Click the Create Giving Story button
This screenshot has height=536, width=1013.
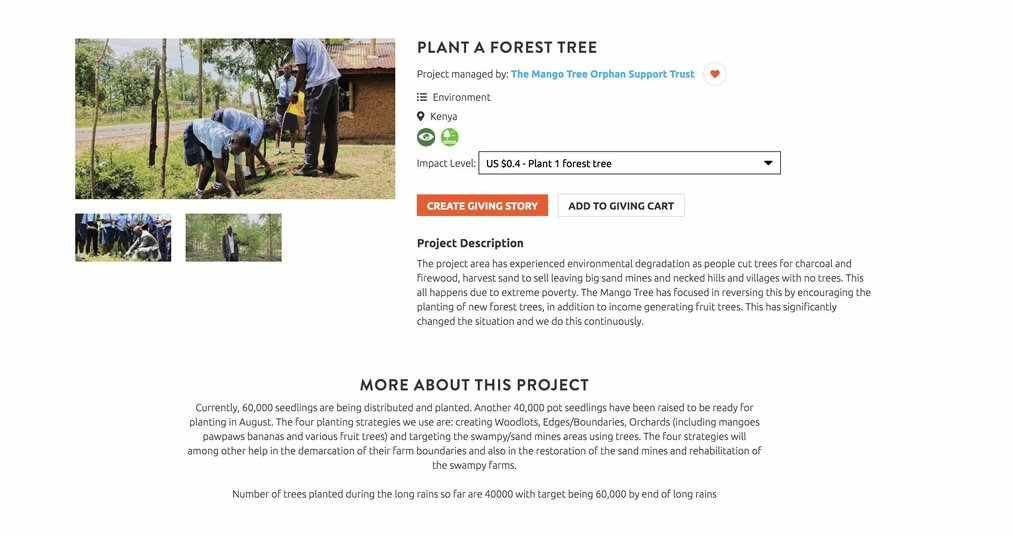click(x=482, y=205)
